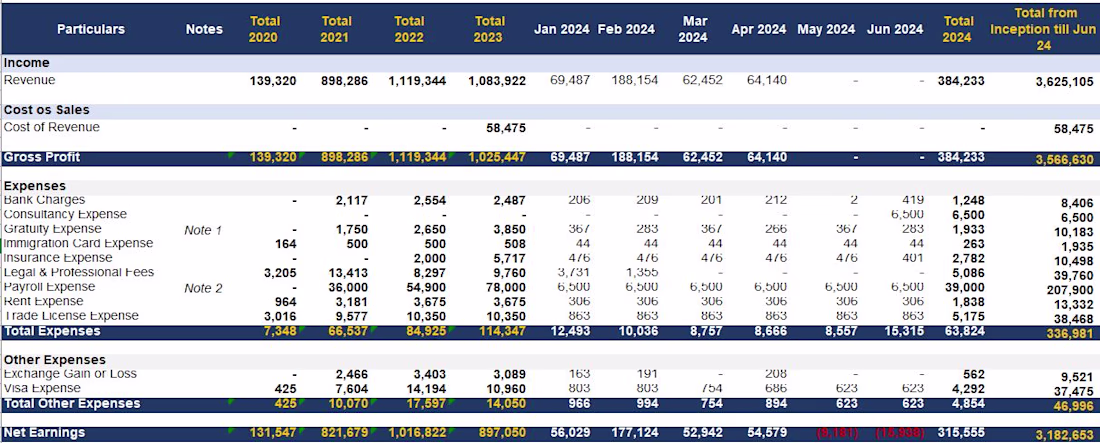This screenshot has height=443, width=1100.
Task: Click the Total 2024 Payroll value 39,000
Action: [965, 287]
